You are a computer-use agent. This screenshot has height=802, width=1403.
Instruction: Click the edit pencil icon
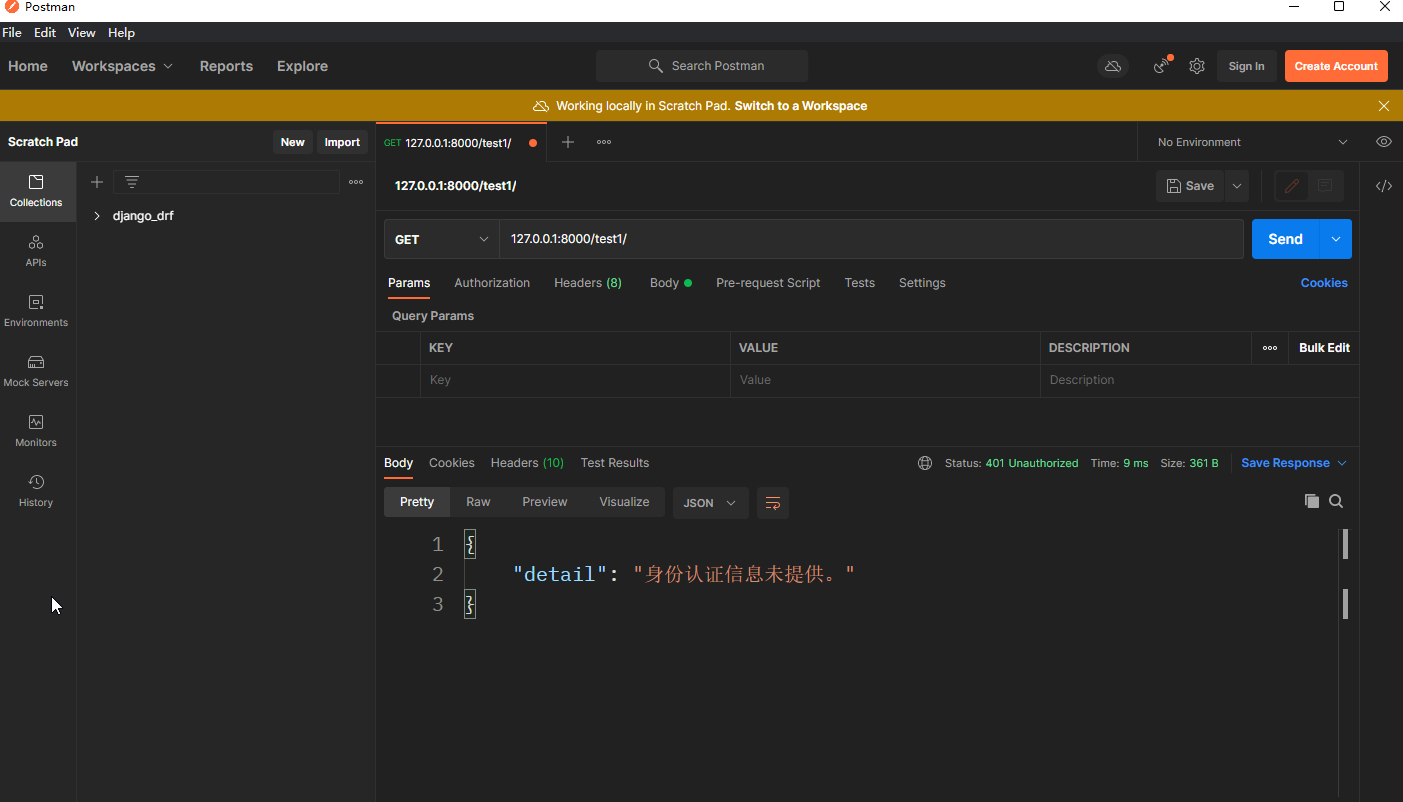point(1292,186)
